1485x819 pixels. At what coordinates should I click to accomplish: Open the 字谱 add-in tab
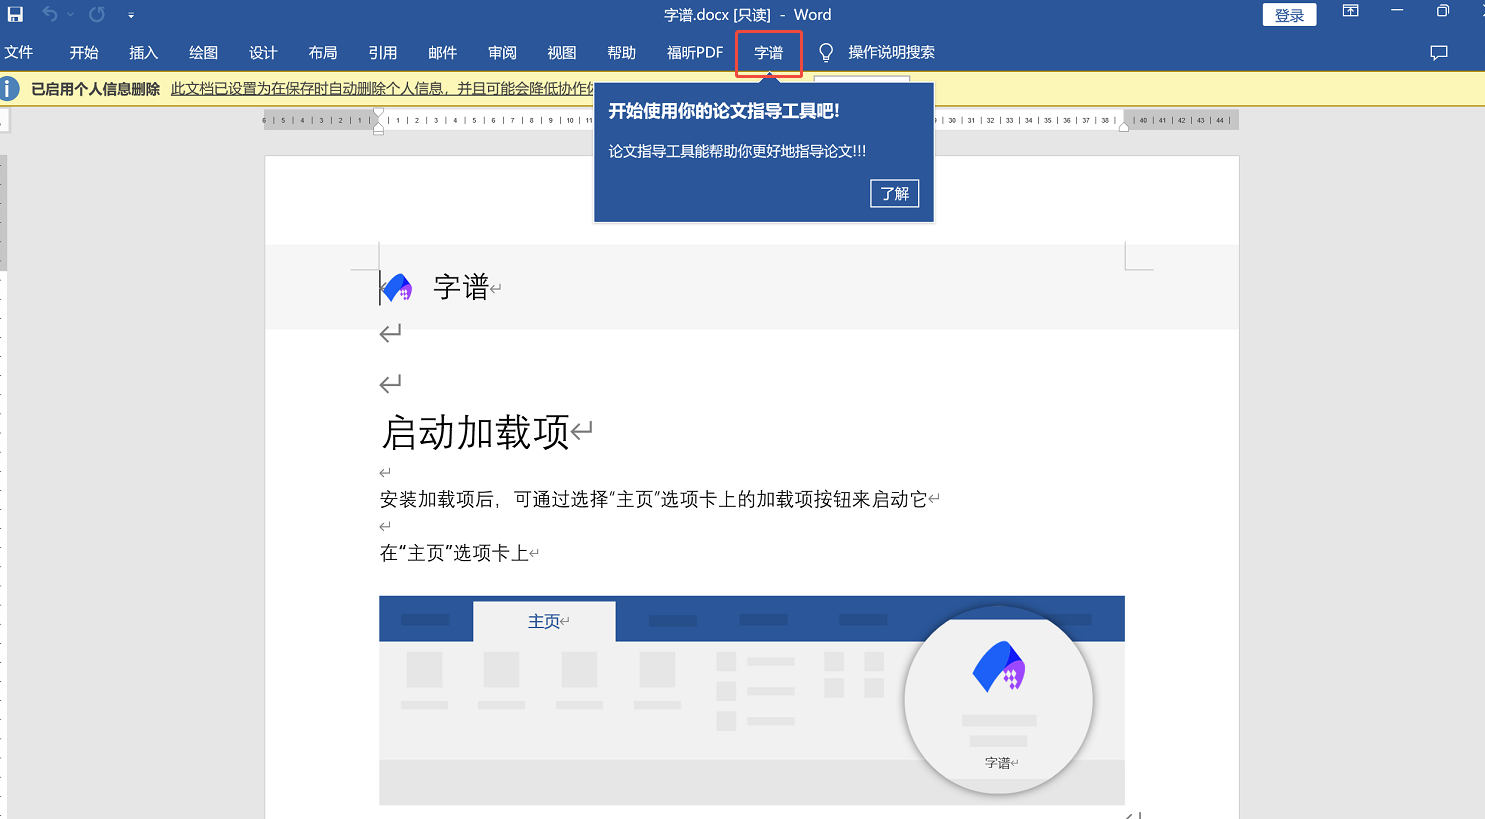pos(768,53)
